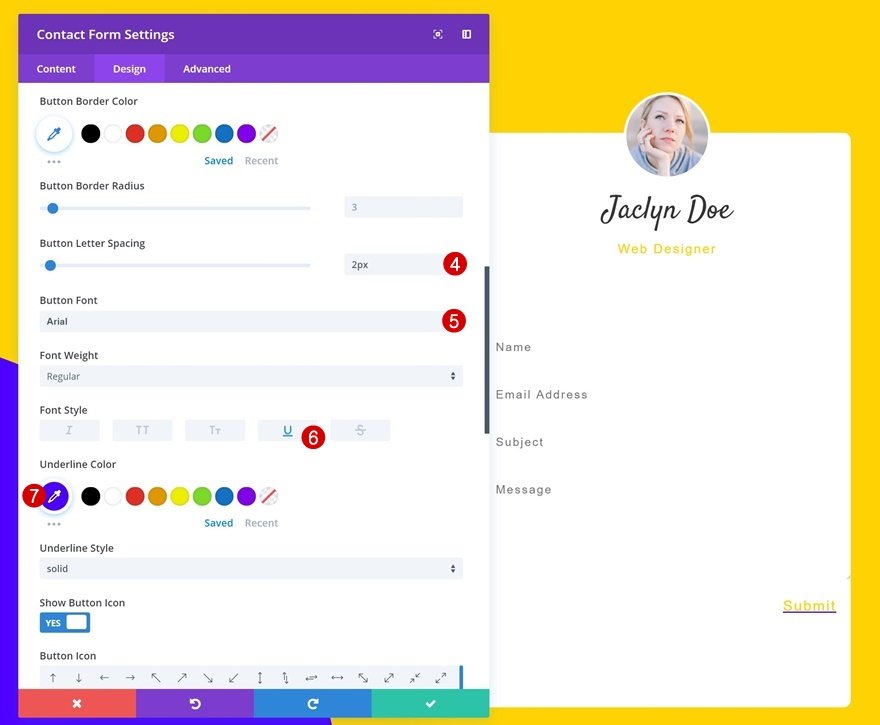Image resolution: width=880 pixels, height=725 pixels.
Task: Pick blue swatch for Underline Color
Action: pos(224,496)
